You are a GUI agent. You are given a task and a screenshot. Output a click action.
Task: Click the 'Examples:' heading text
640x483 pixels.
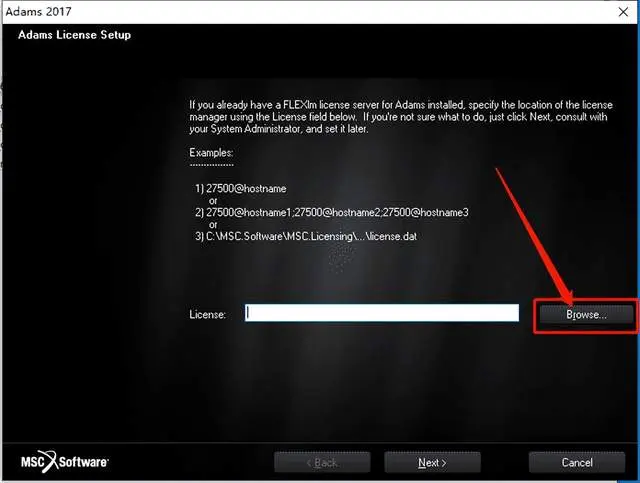(x=211, y=153)
